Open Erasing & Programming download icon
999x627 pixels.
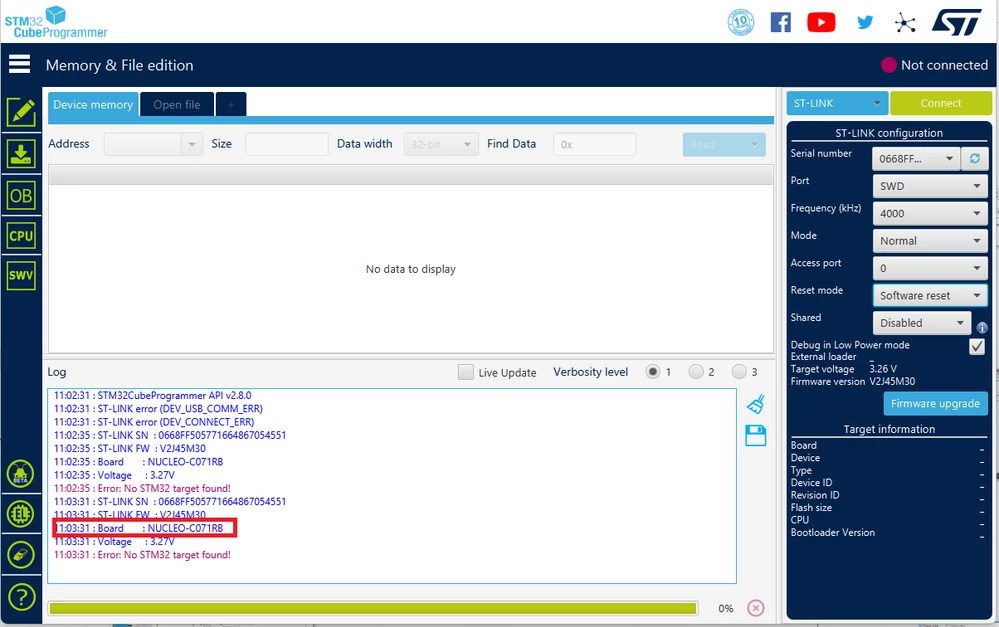(21, 154)
